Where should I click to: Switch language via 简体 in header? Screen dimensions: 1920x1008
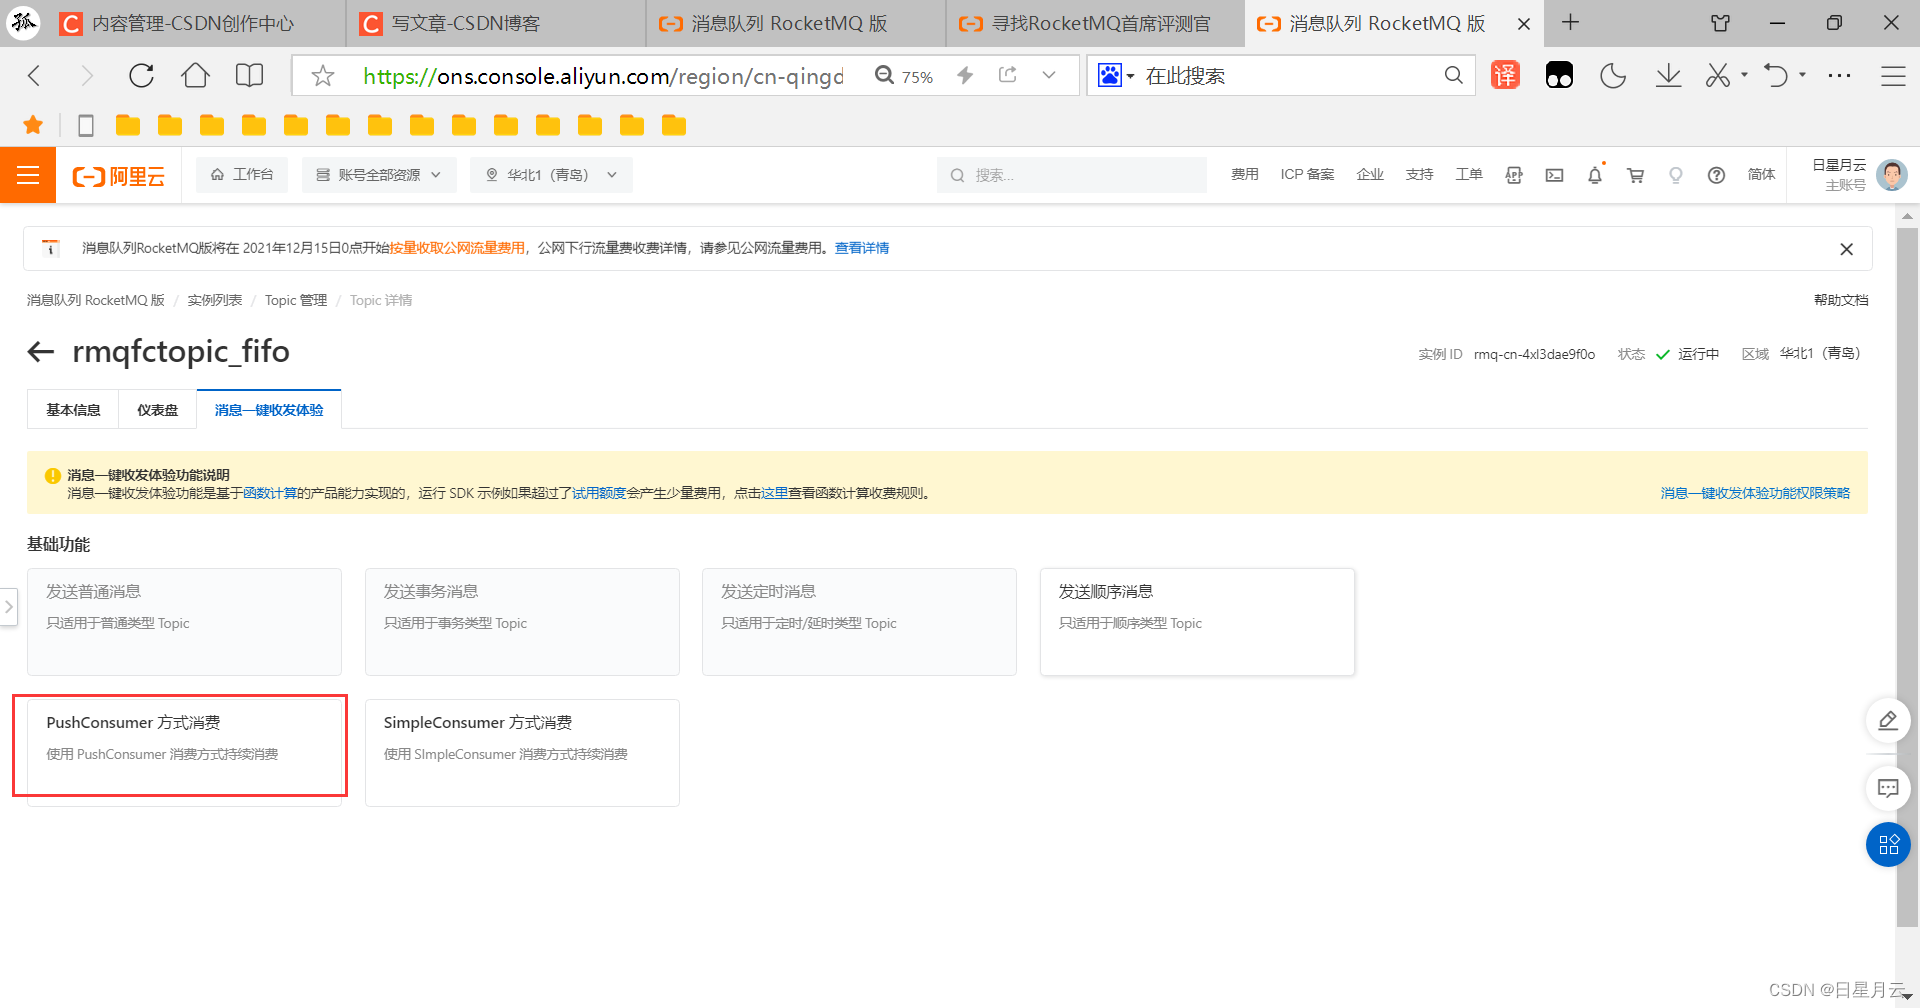(x=1761, y=175)
